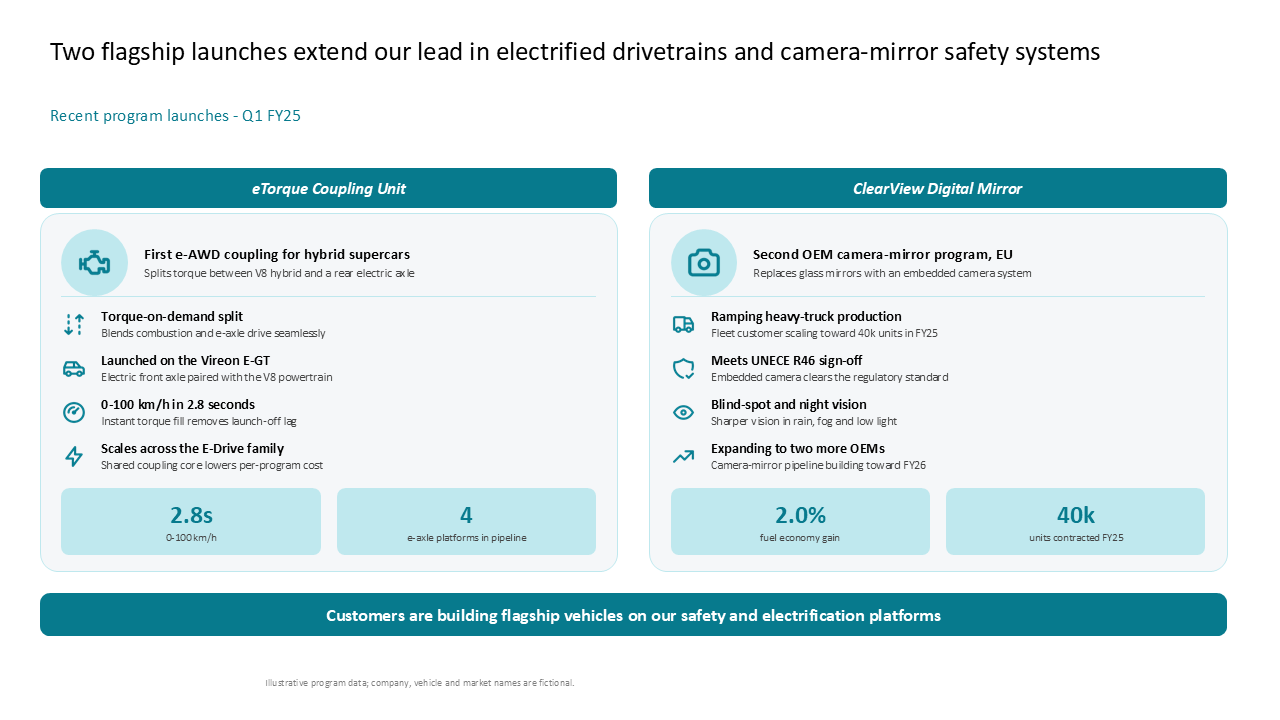Click 'First e-AWD coupling for hybrid supercars'
This screenshot has height=720, width=1280.
tap(277, 255)
